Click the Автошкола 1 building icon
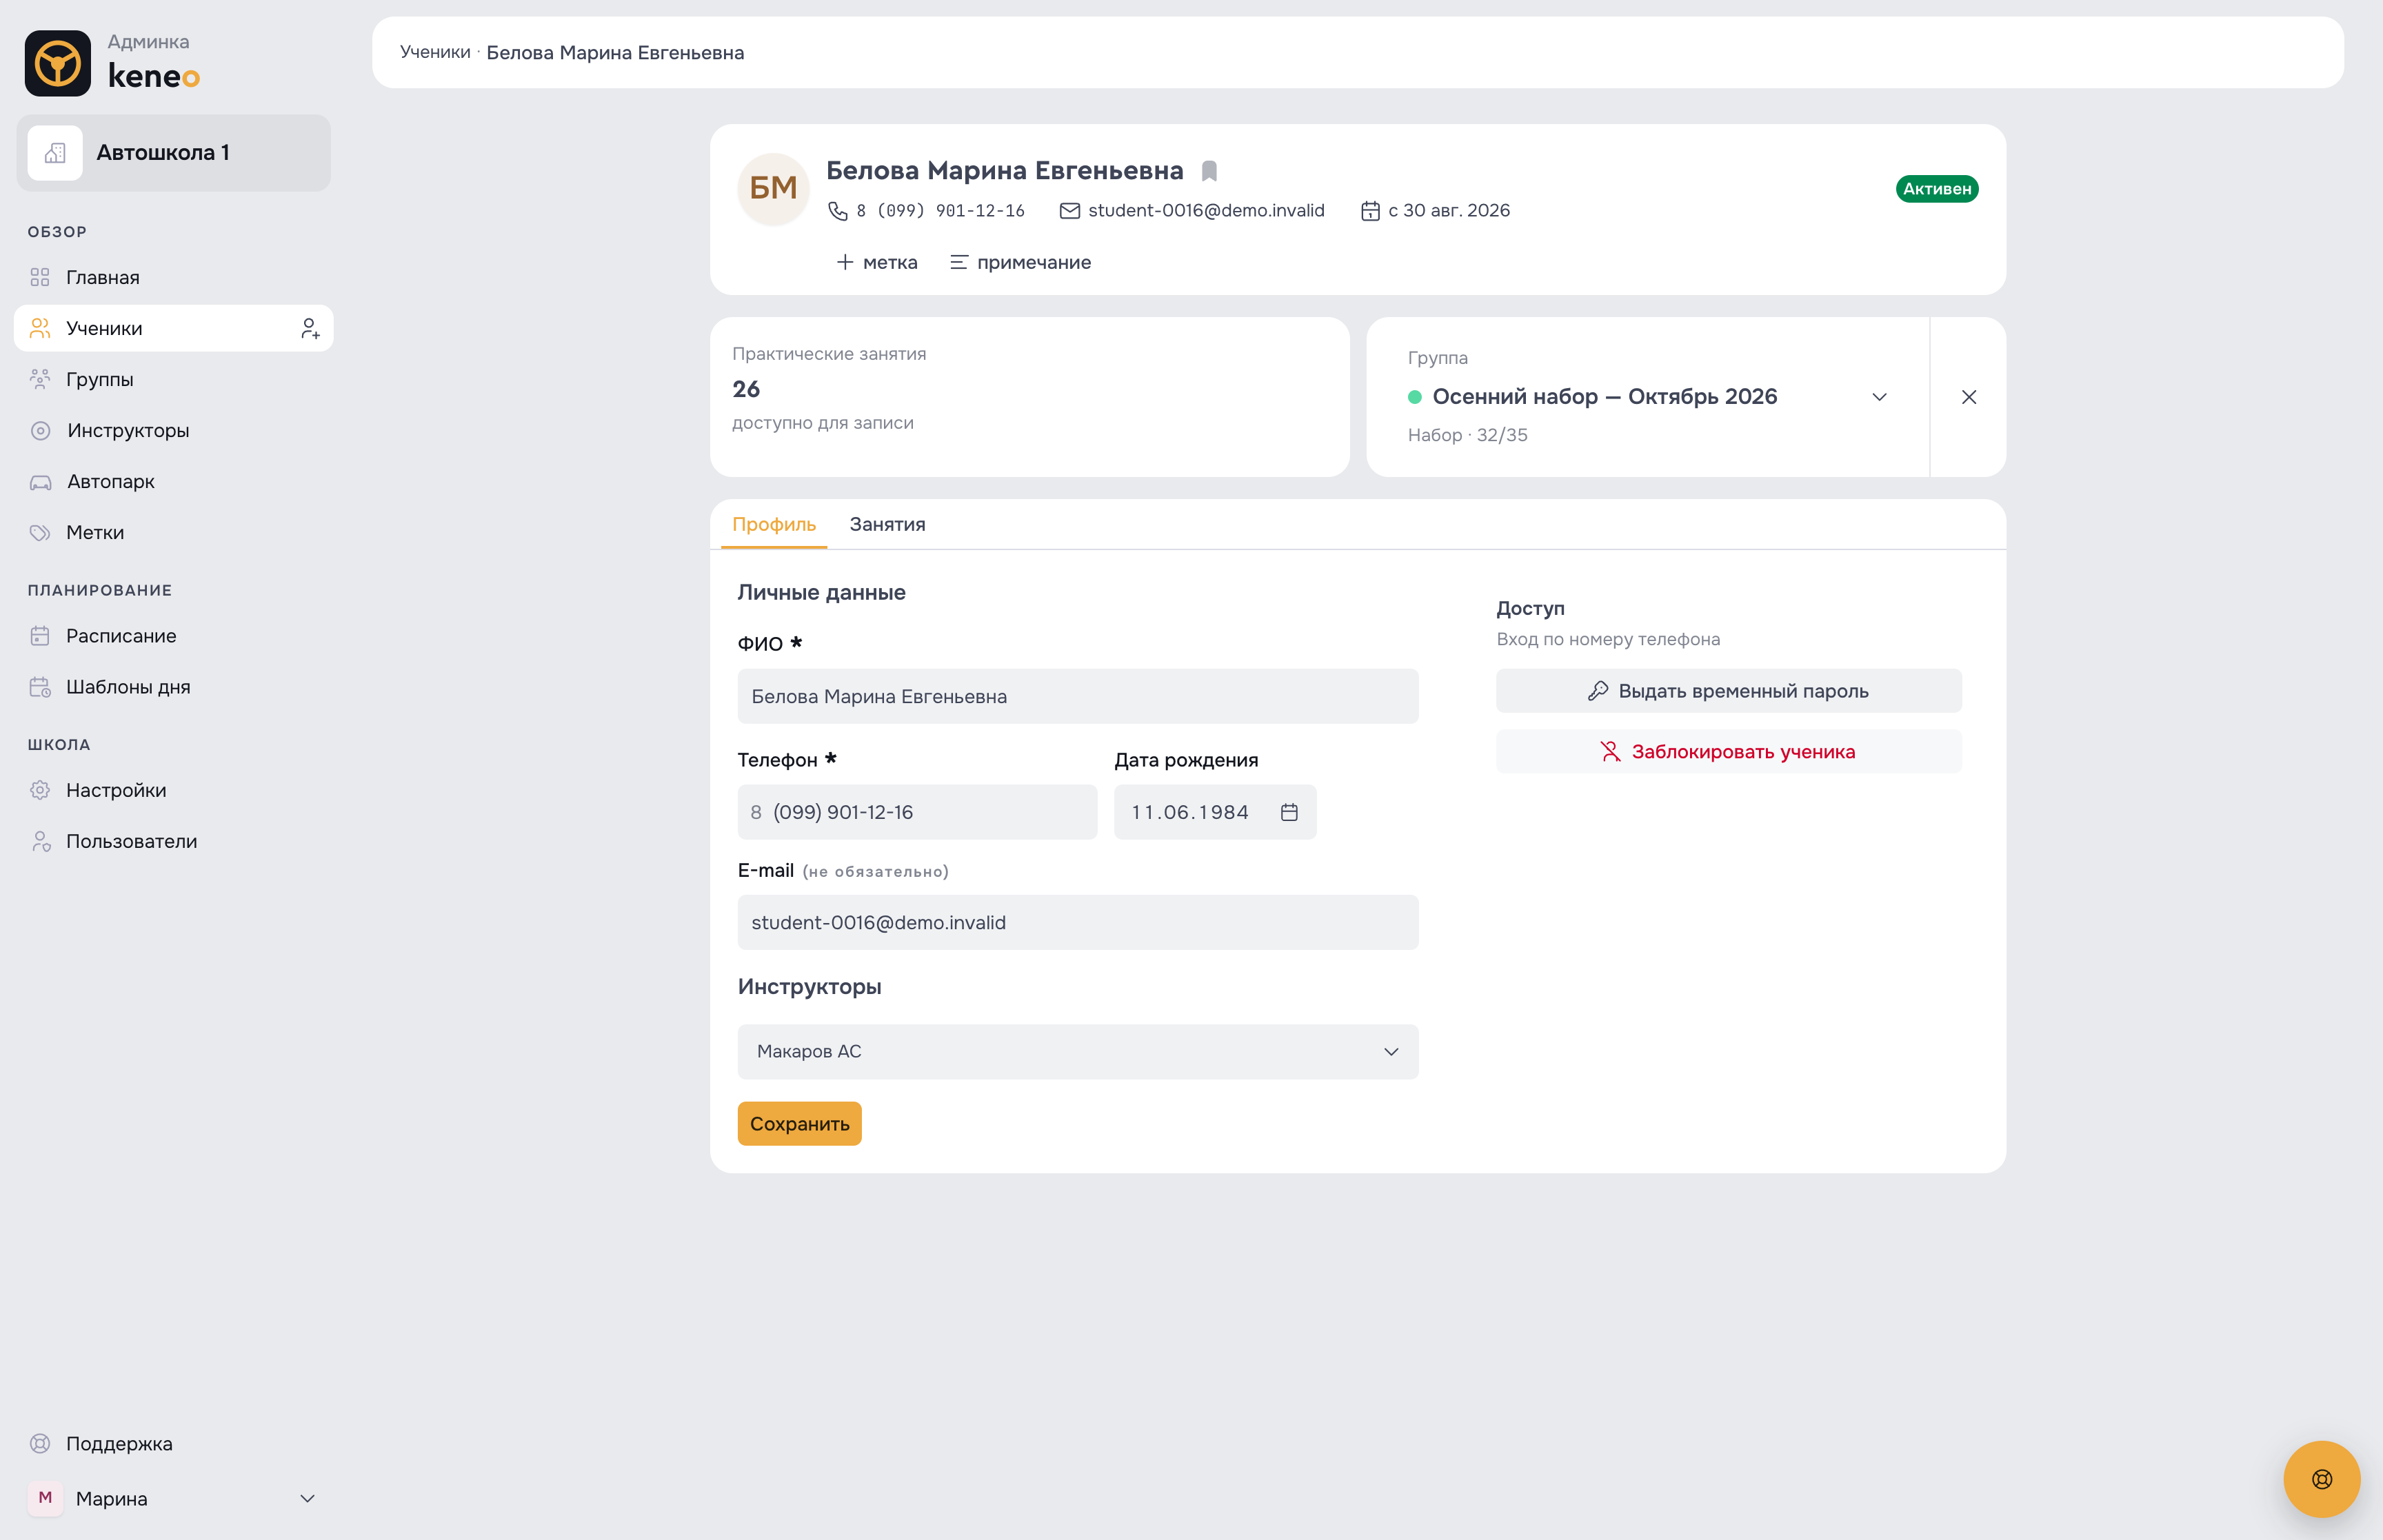The height and width of the screenshot is (1540, 2383). pyautogui.click(x=55, y=153)
